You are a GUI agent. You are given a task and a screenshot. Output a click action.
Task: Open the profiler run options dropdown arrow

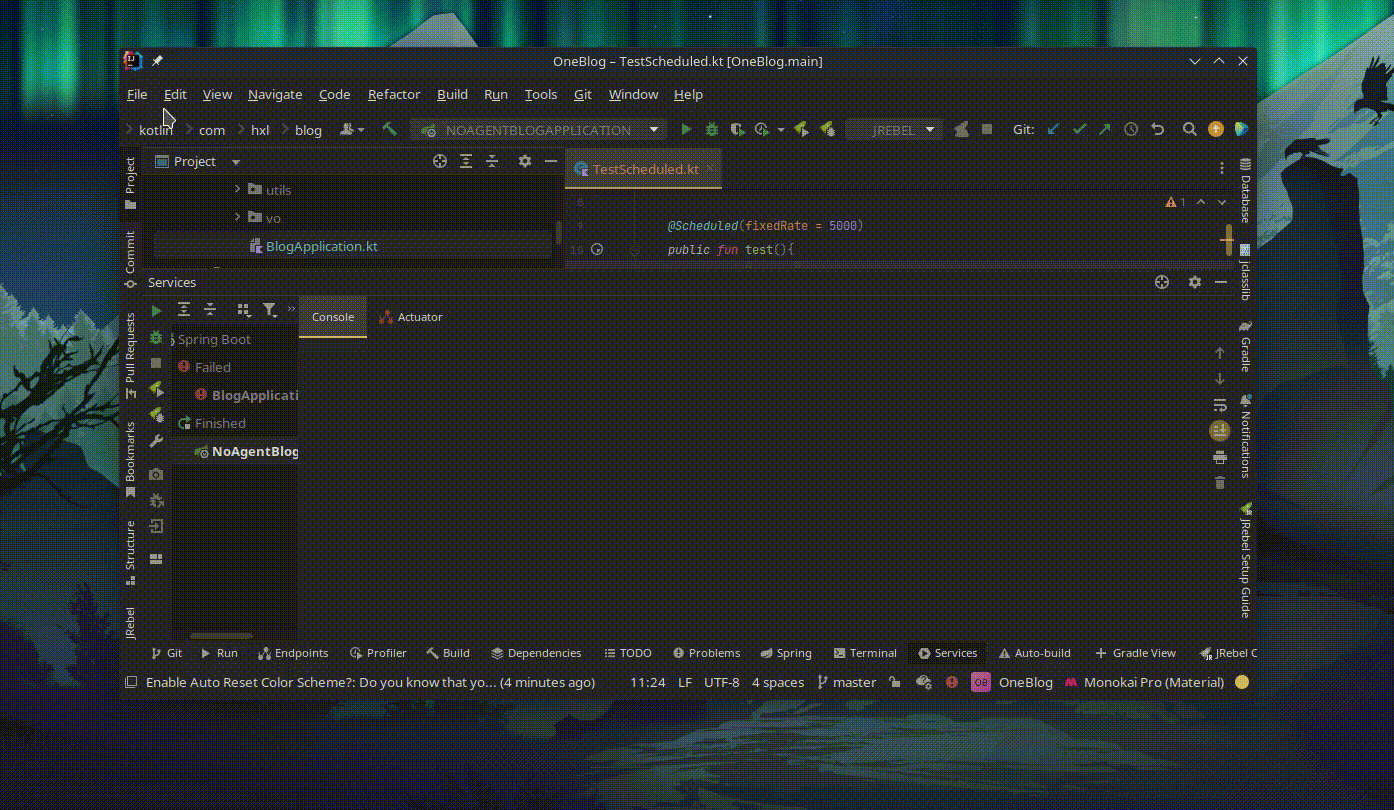(x=781, y=130)
